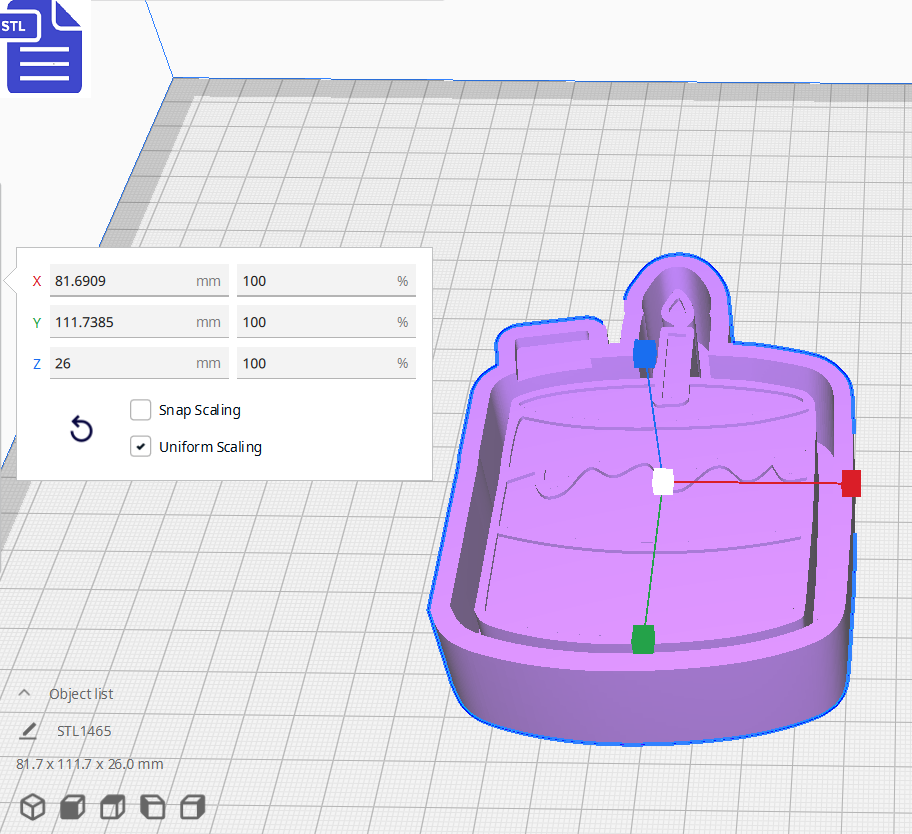Click the chevron next to Object list

pos(23,693)
